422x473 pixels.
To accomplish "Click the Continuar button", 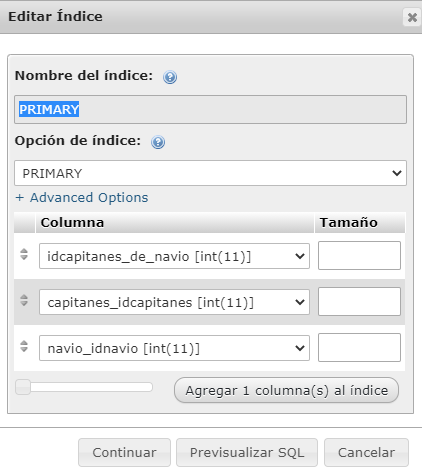I will tap(124, 453).
